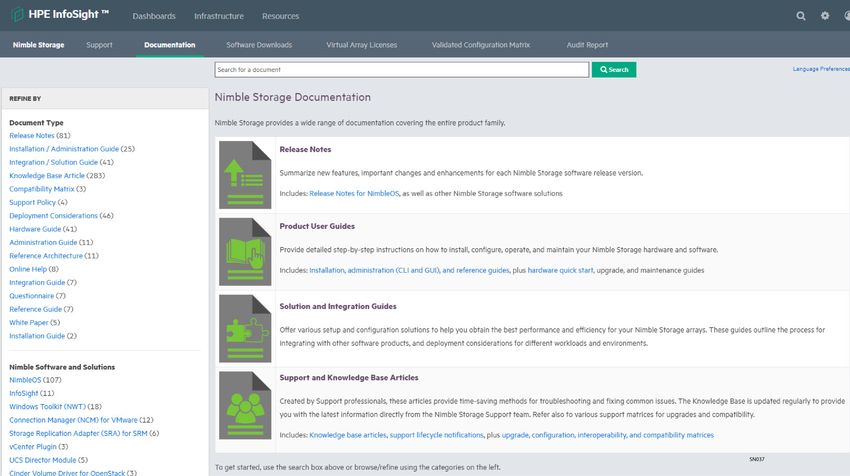Open Language Preferences link
This screenshot has width=850, height=476.
pos(821,69)
